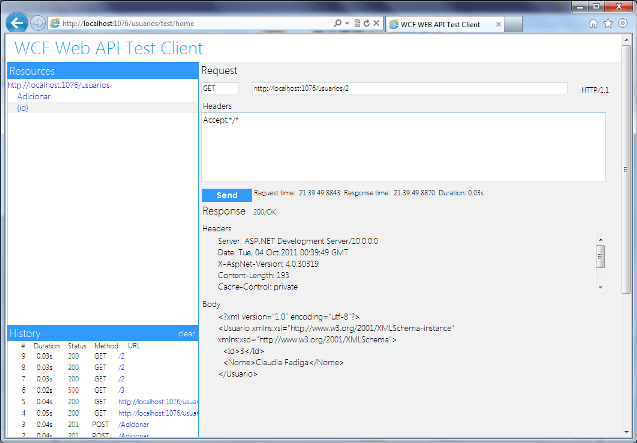Image resolution: width=637 pixels, height=443 pixels.
Task: Click the browser Back arrow button
Action: 17,22
